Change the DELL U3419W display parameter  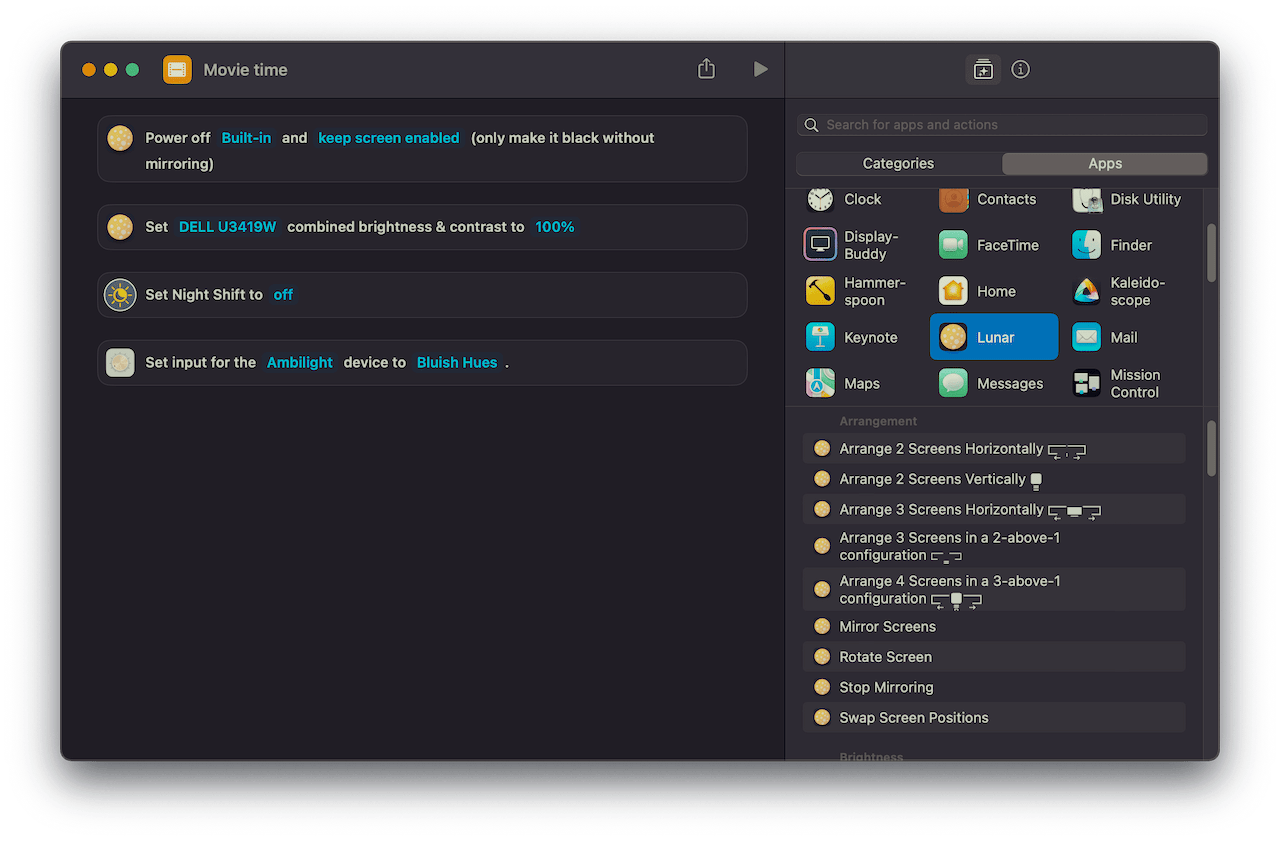[x=227, y=227]
